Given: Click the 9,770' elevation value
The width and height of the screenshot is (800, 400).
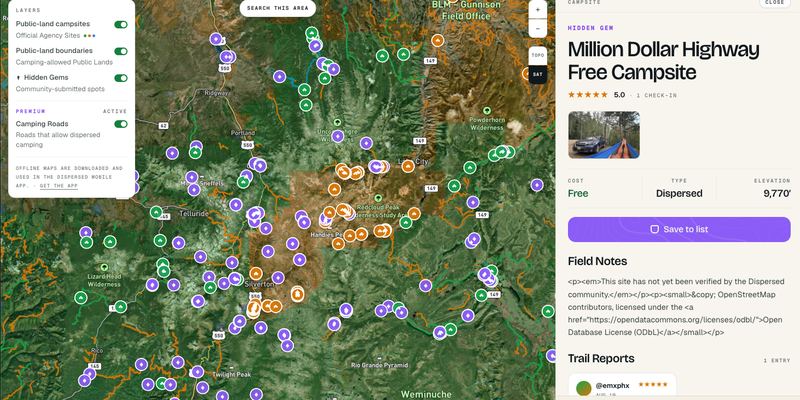Looking at the screenshot, I should tap(777, 193).
